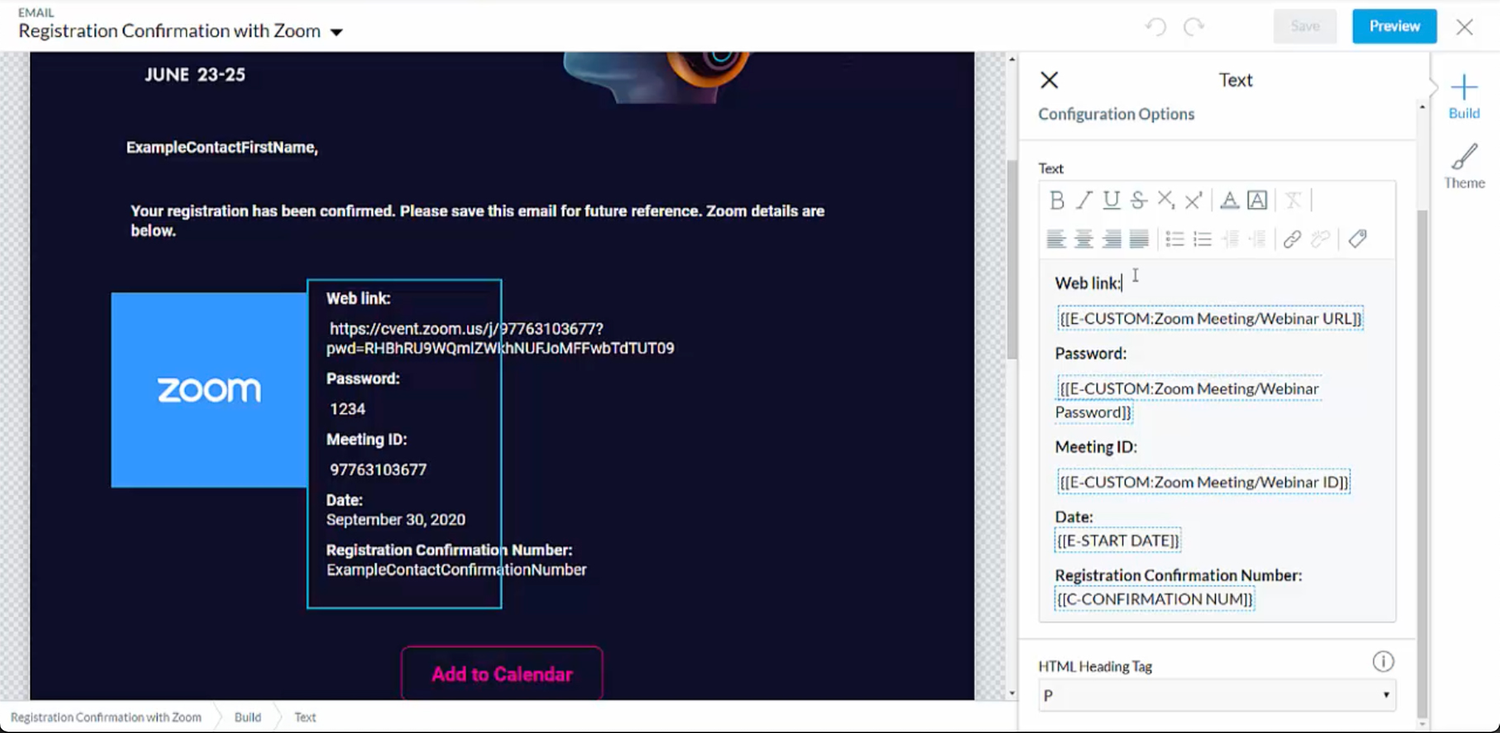Click the Add to Calendar button

[x=502, y=674]
